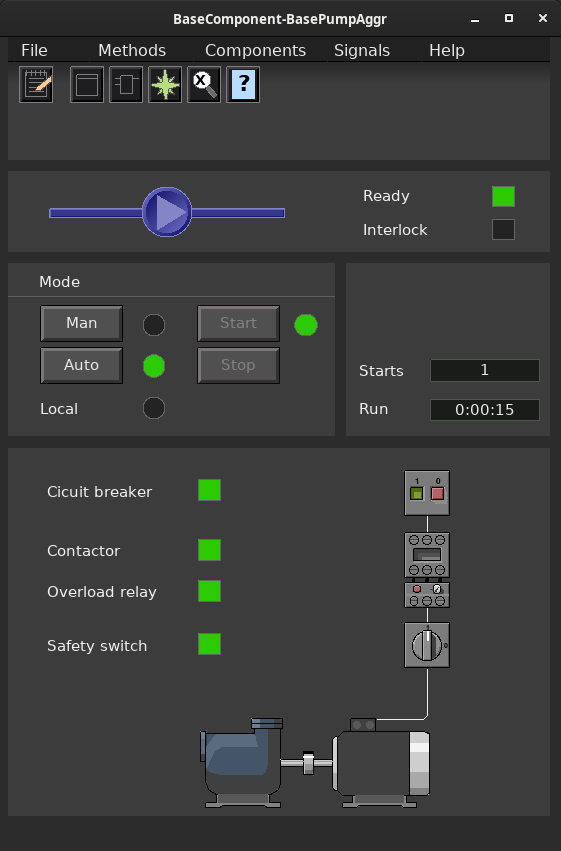This screenshot has width=561, height=851.
Task: Open the notepad note icon in toolbar
Action: (36, 85)
